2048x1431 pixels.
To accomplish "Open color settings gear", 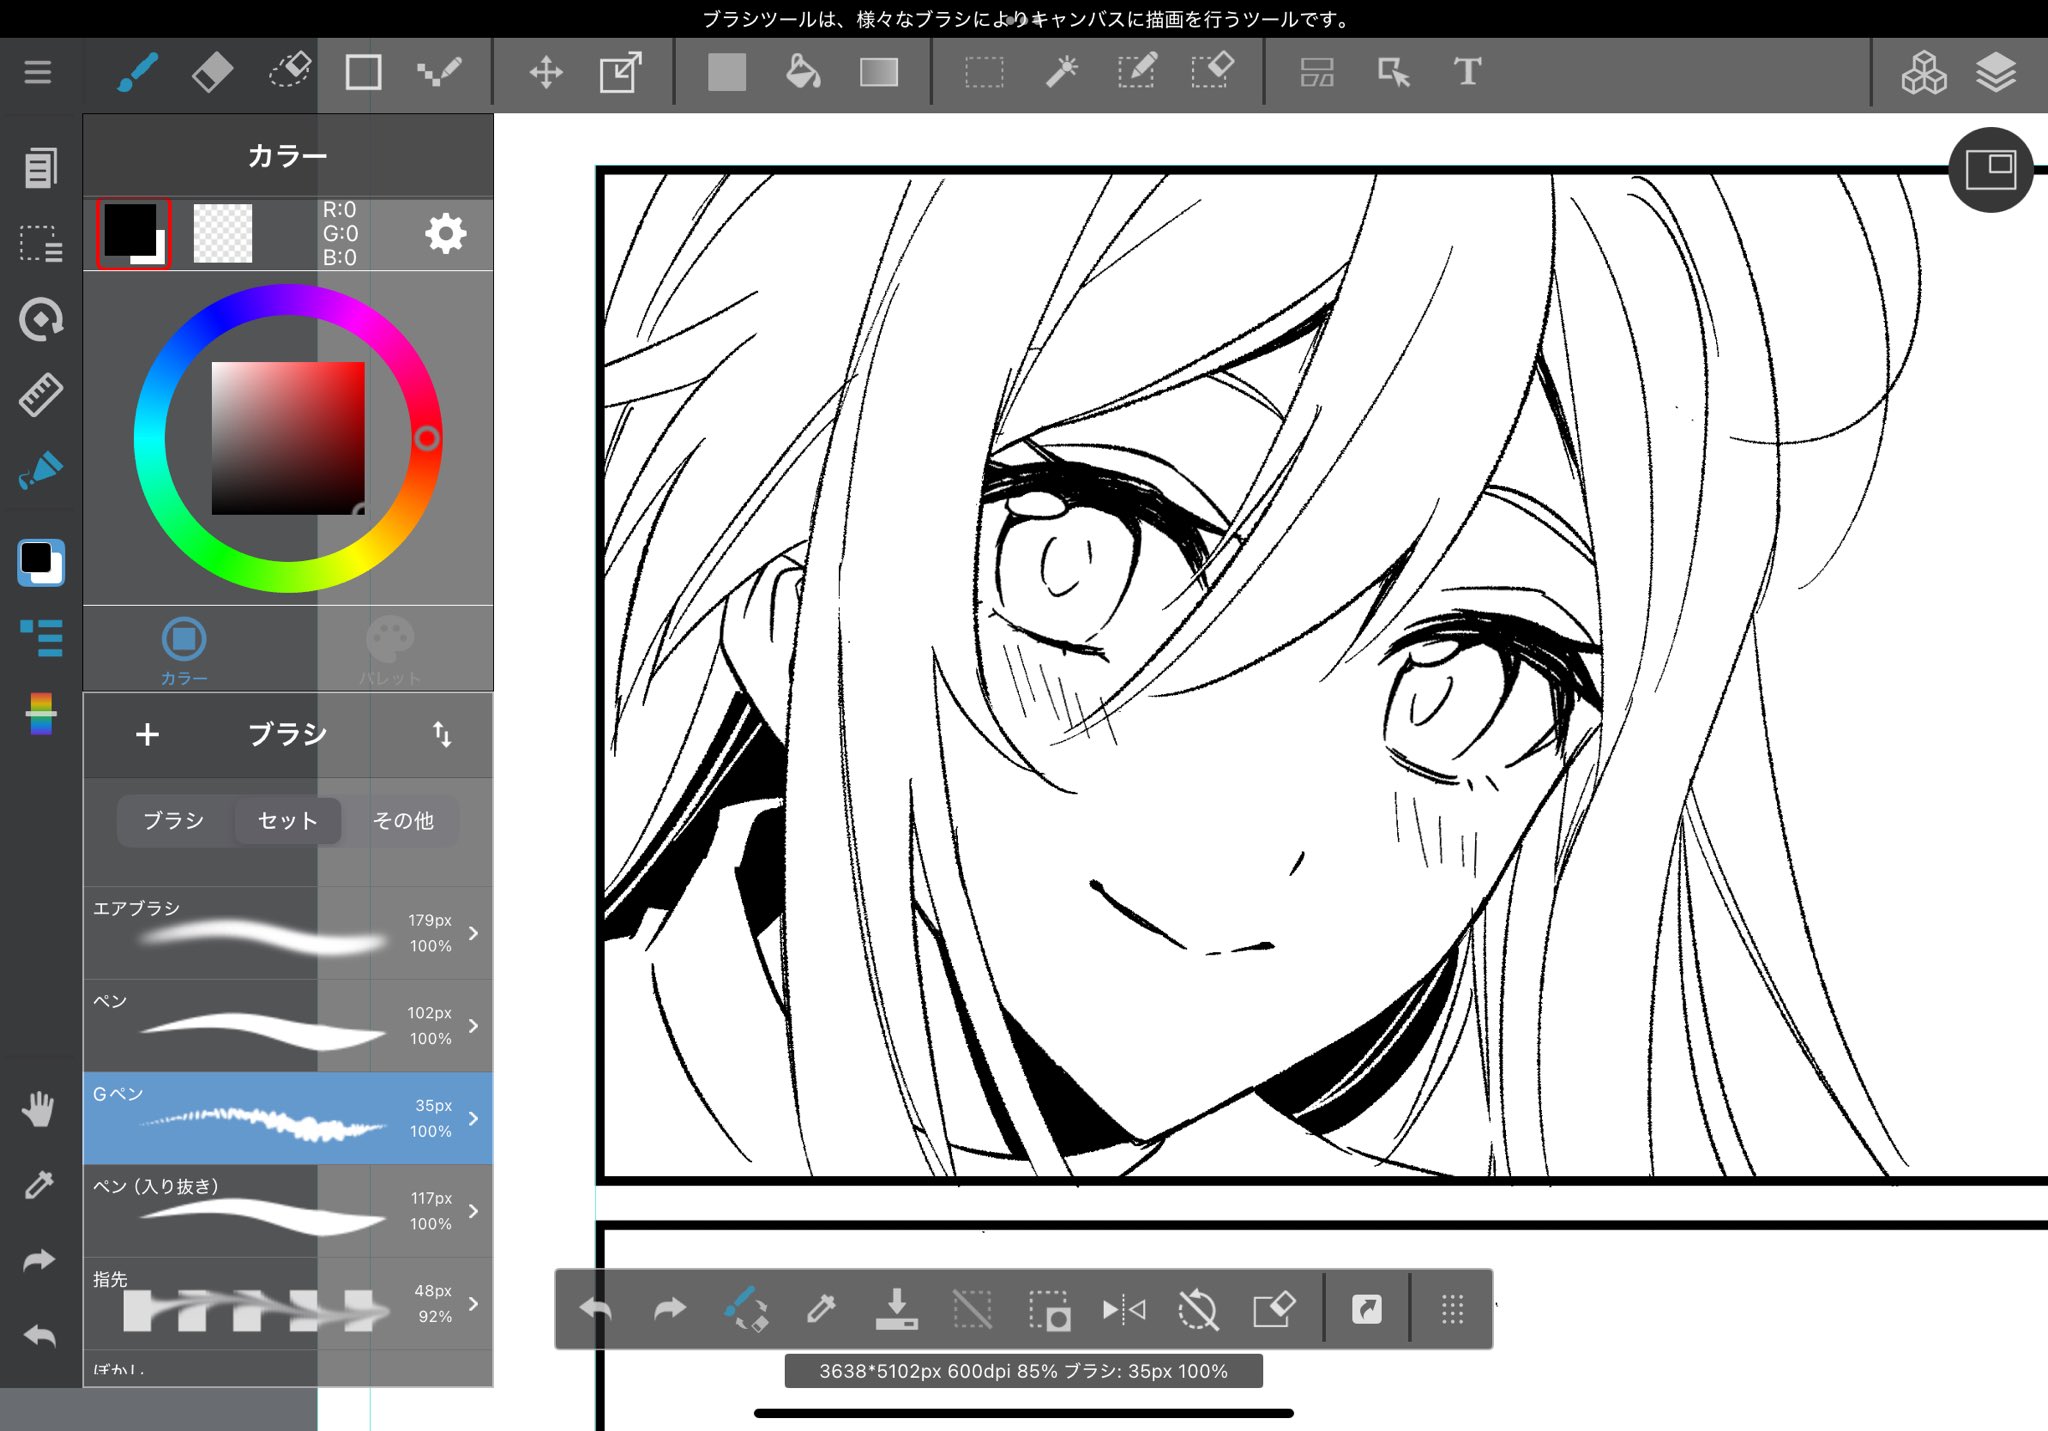I will pos(445,234).
